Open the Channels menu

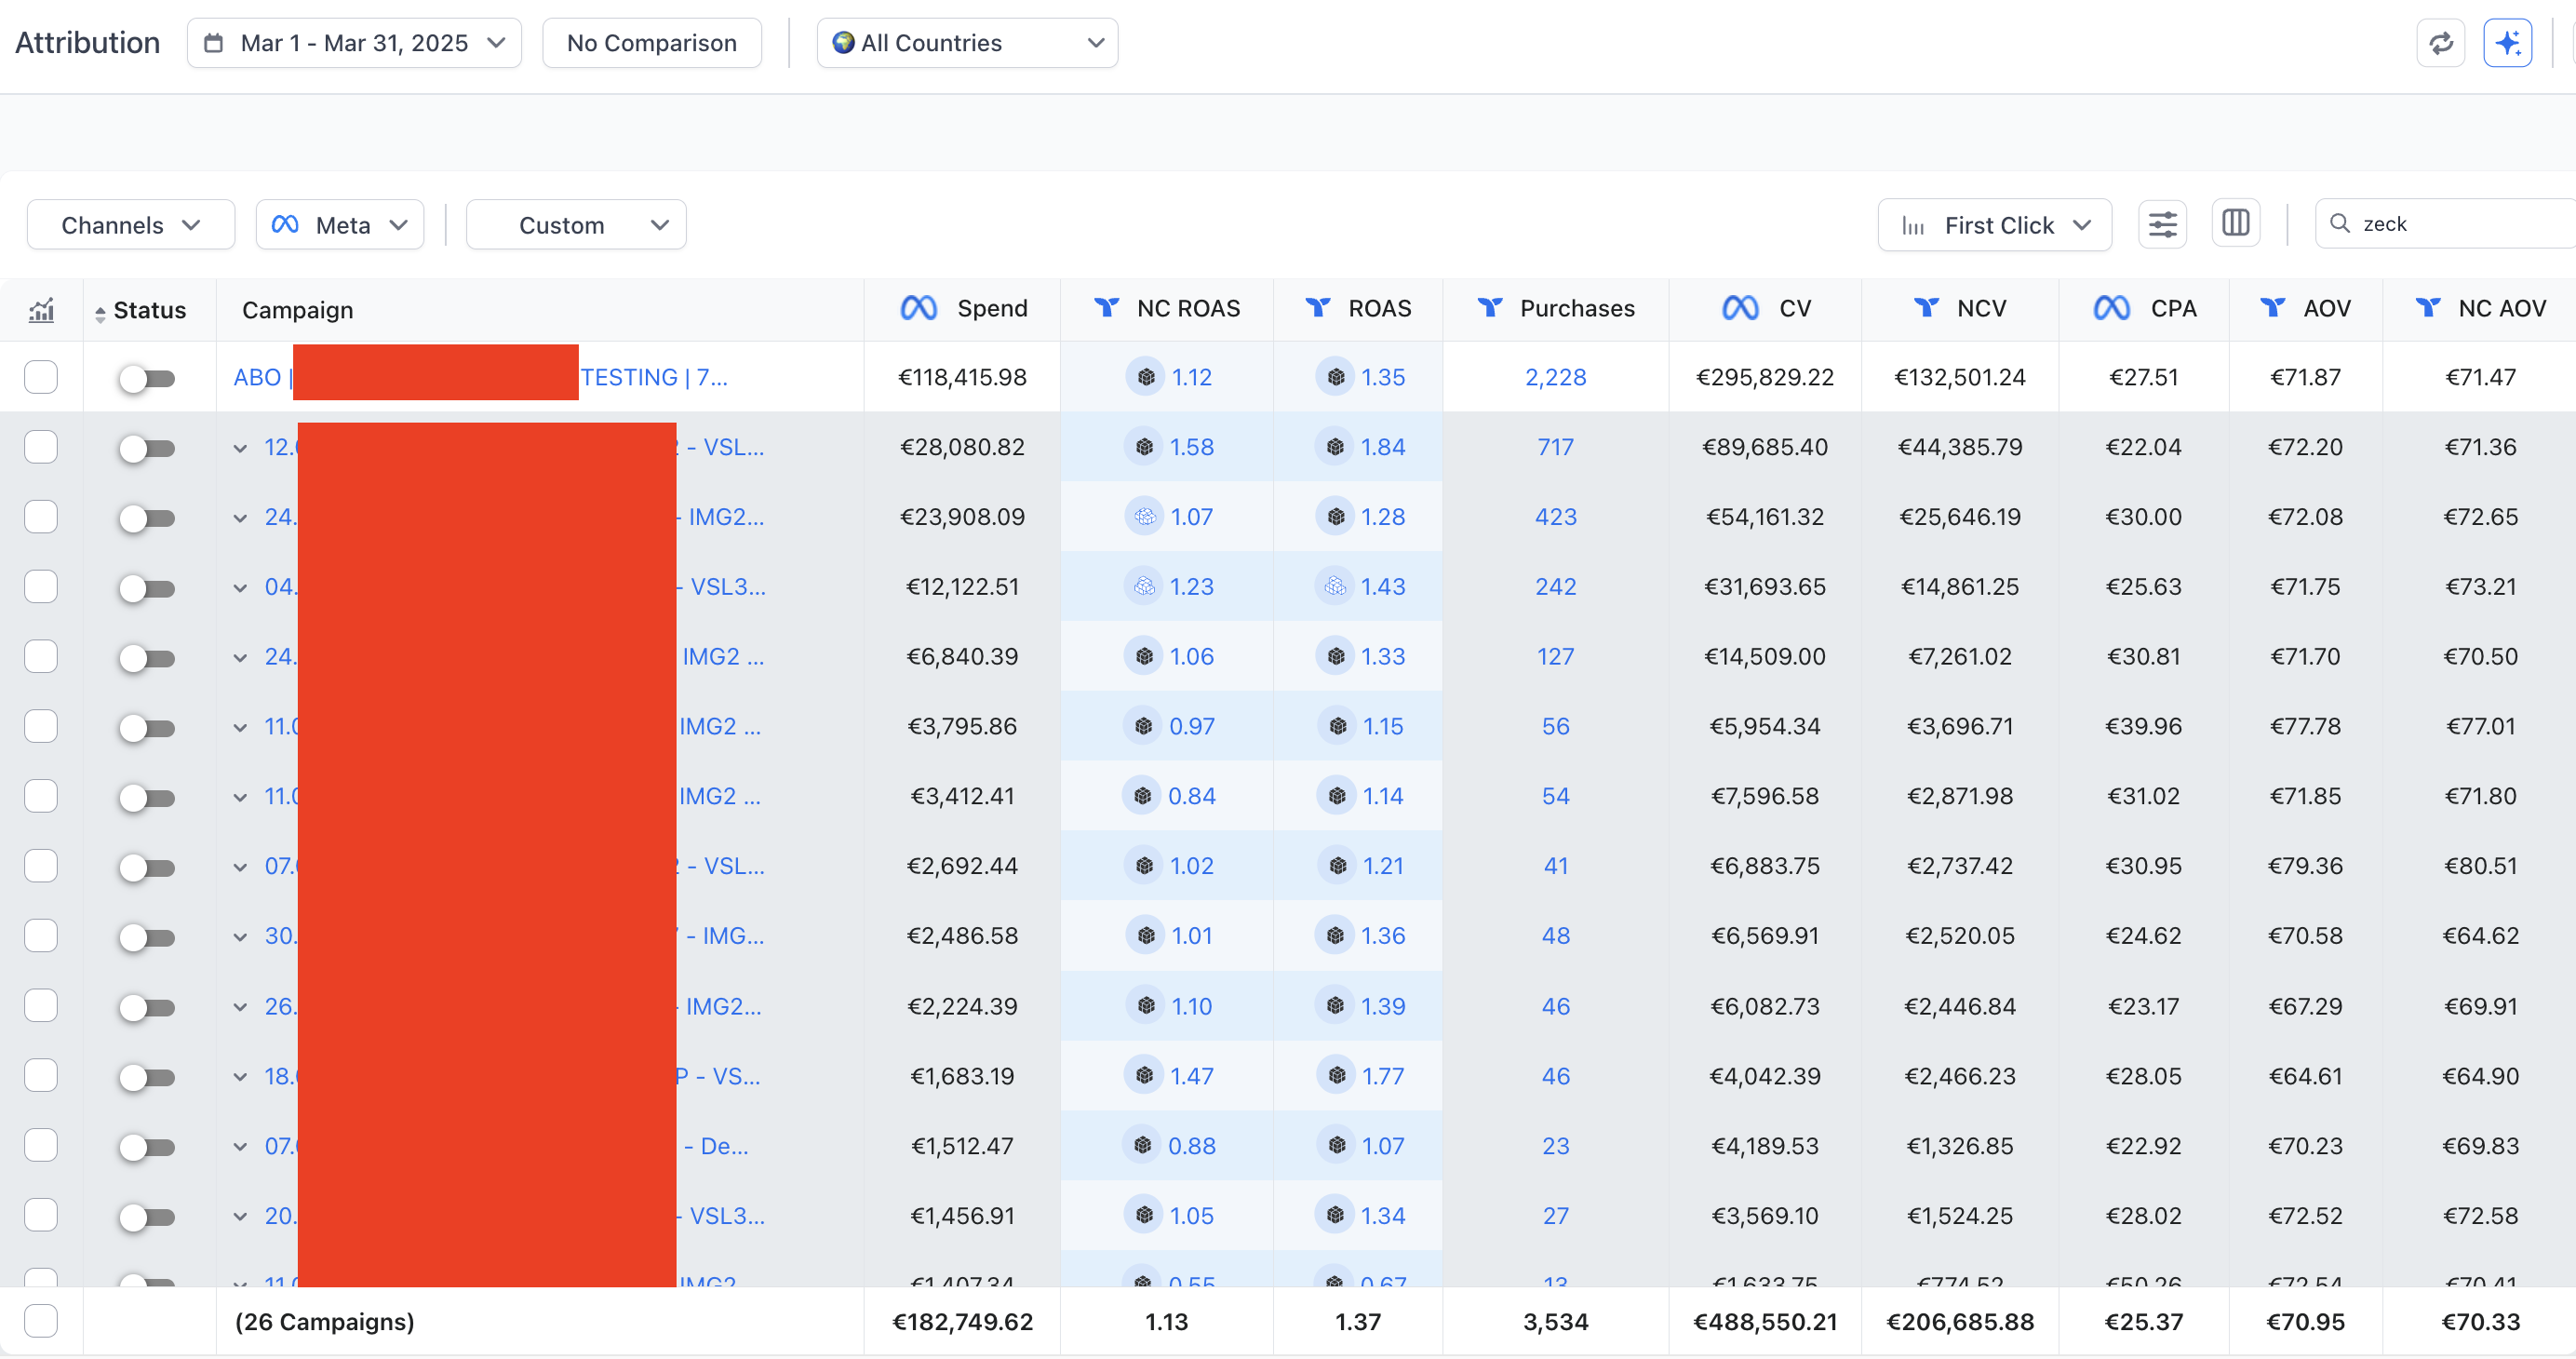[x=131, y=225]
